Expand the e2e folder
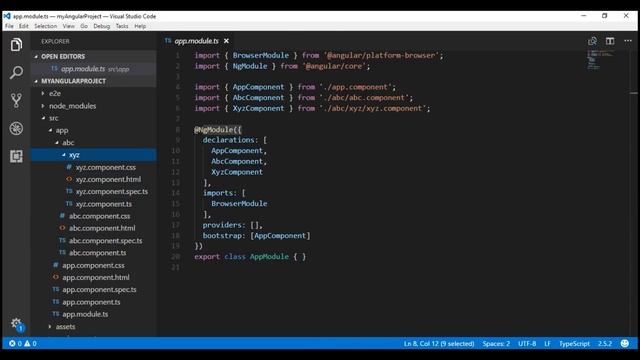Image resolution: width=640 pixels, height=360 pixels. pos(94,93)
